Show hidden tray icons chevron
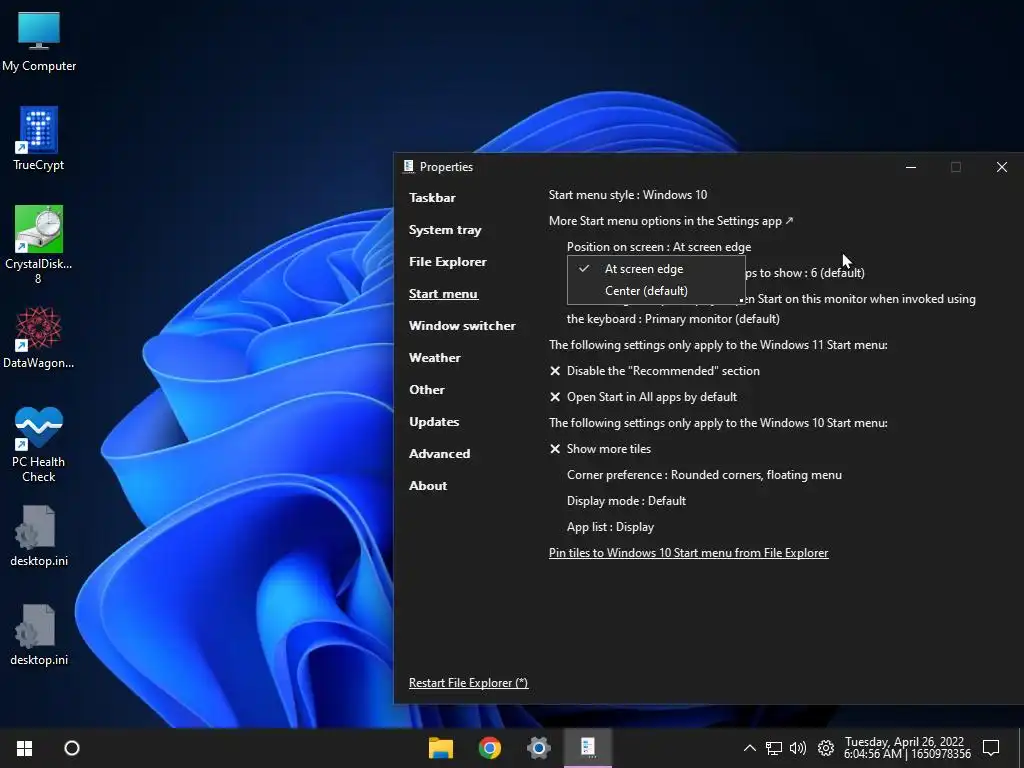 click(750, 748)
